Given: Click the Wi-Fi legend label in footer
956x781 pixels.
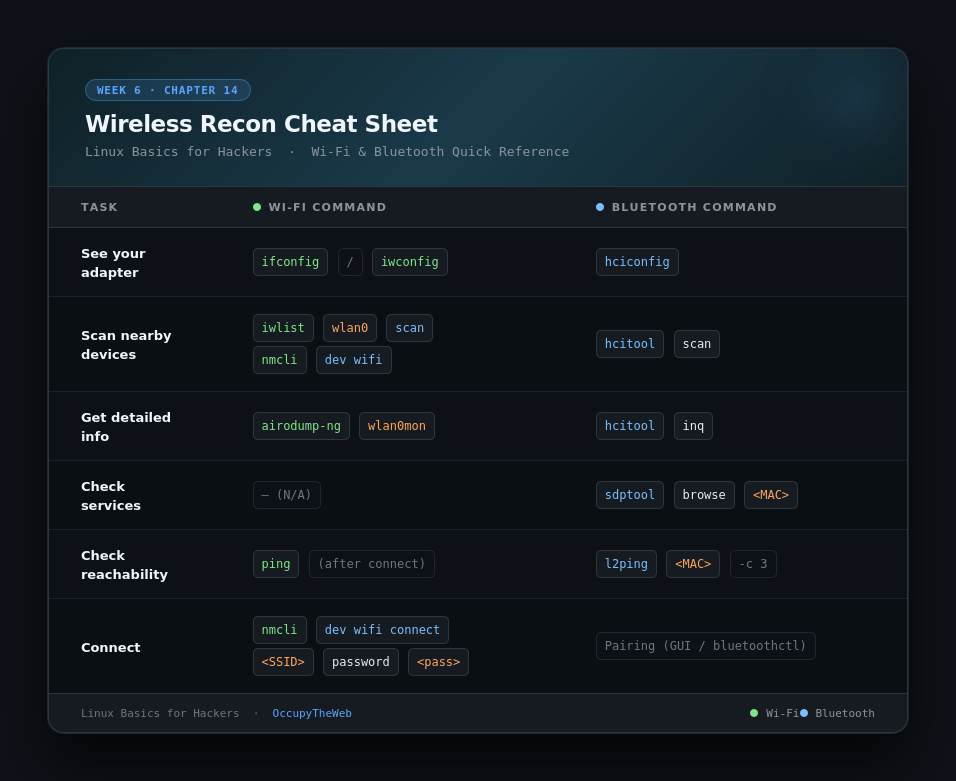Looking at the screenshot, I should (x=782, y=713).
